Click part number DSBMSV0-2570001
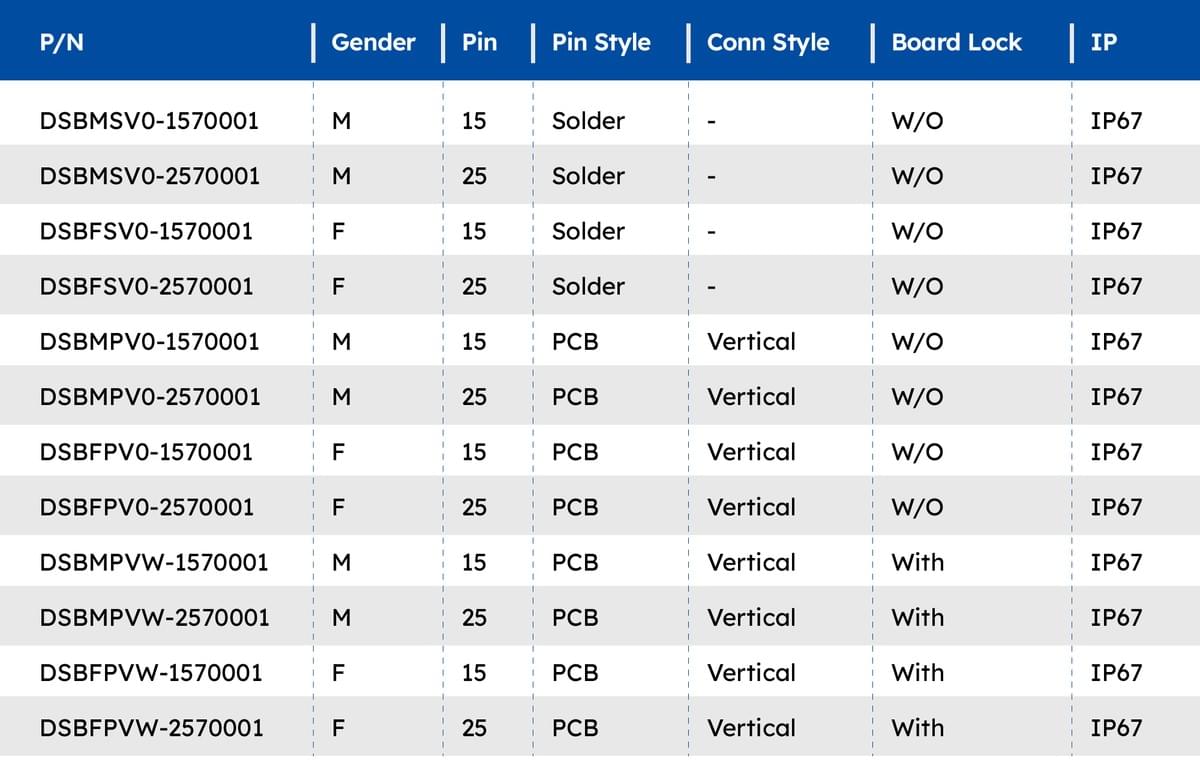This screenshot has height=780, width=1200. pos(149,176)
